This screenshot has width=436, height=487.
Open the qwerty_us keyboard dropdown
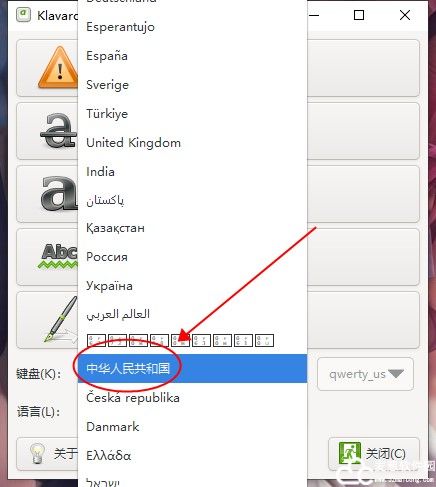(x=365, y=374)
